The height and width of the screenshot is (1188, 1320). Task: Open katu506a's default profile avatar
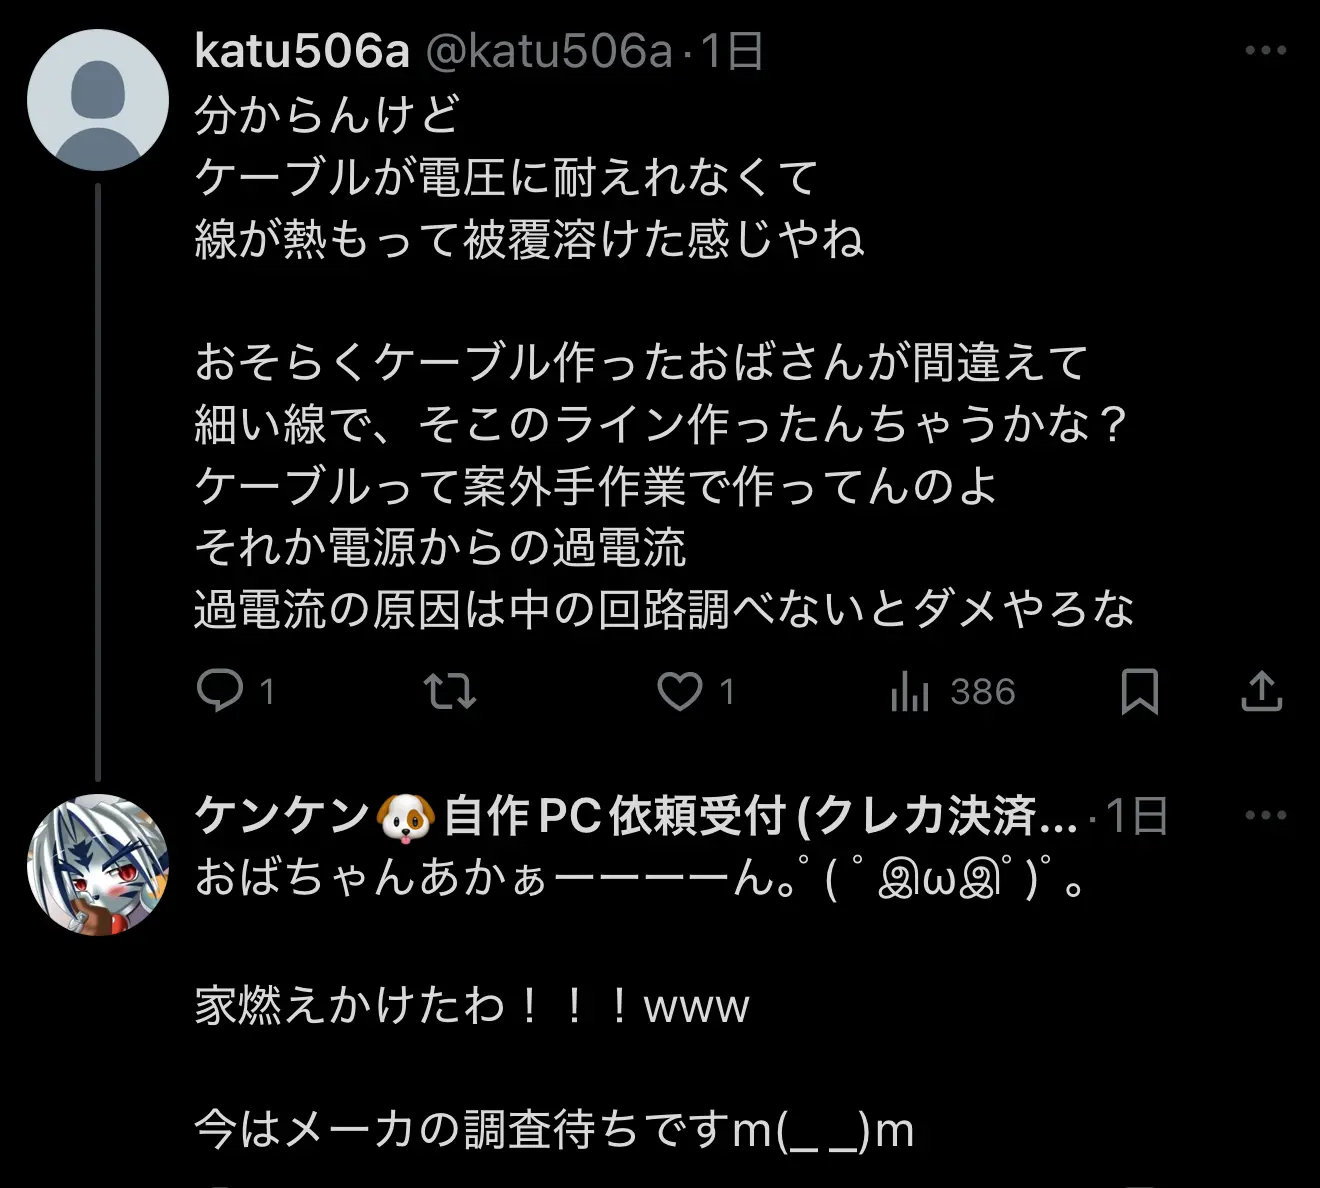pyautogui.click(x=98, y=100)
